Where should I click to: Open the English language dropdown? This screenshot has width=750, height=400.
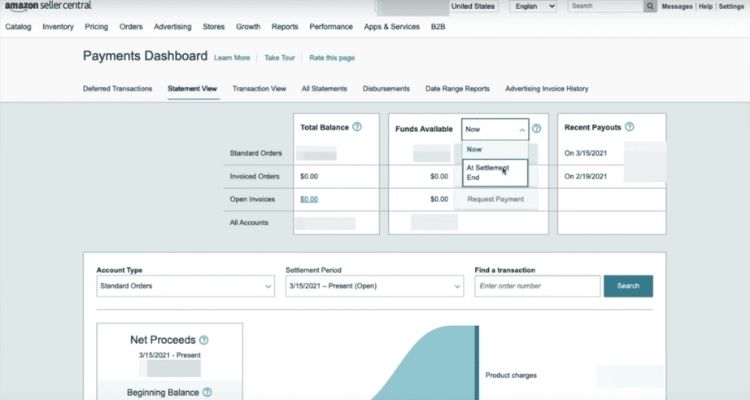[x=533, y=6]
